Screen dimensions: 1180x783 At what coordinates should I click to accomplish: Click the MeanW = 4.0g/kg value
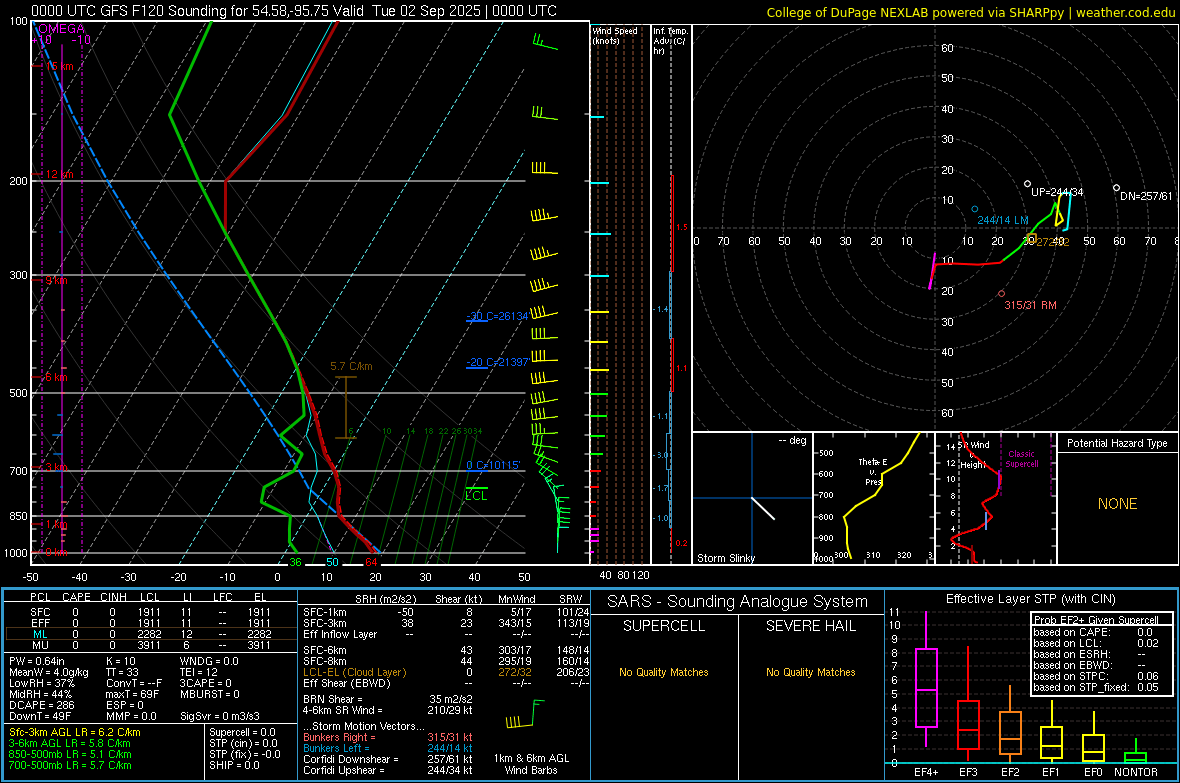click(48, 672)
